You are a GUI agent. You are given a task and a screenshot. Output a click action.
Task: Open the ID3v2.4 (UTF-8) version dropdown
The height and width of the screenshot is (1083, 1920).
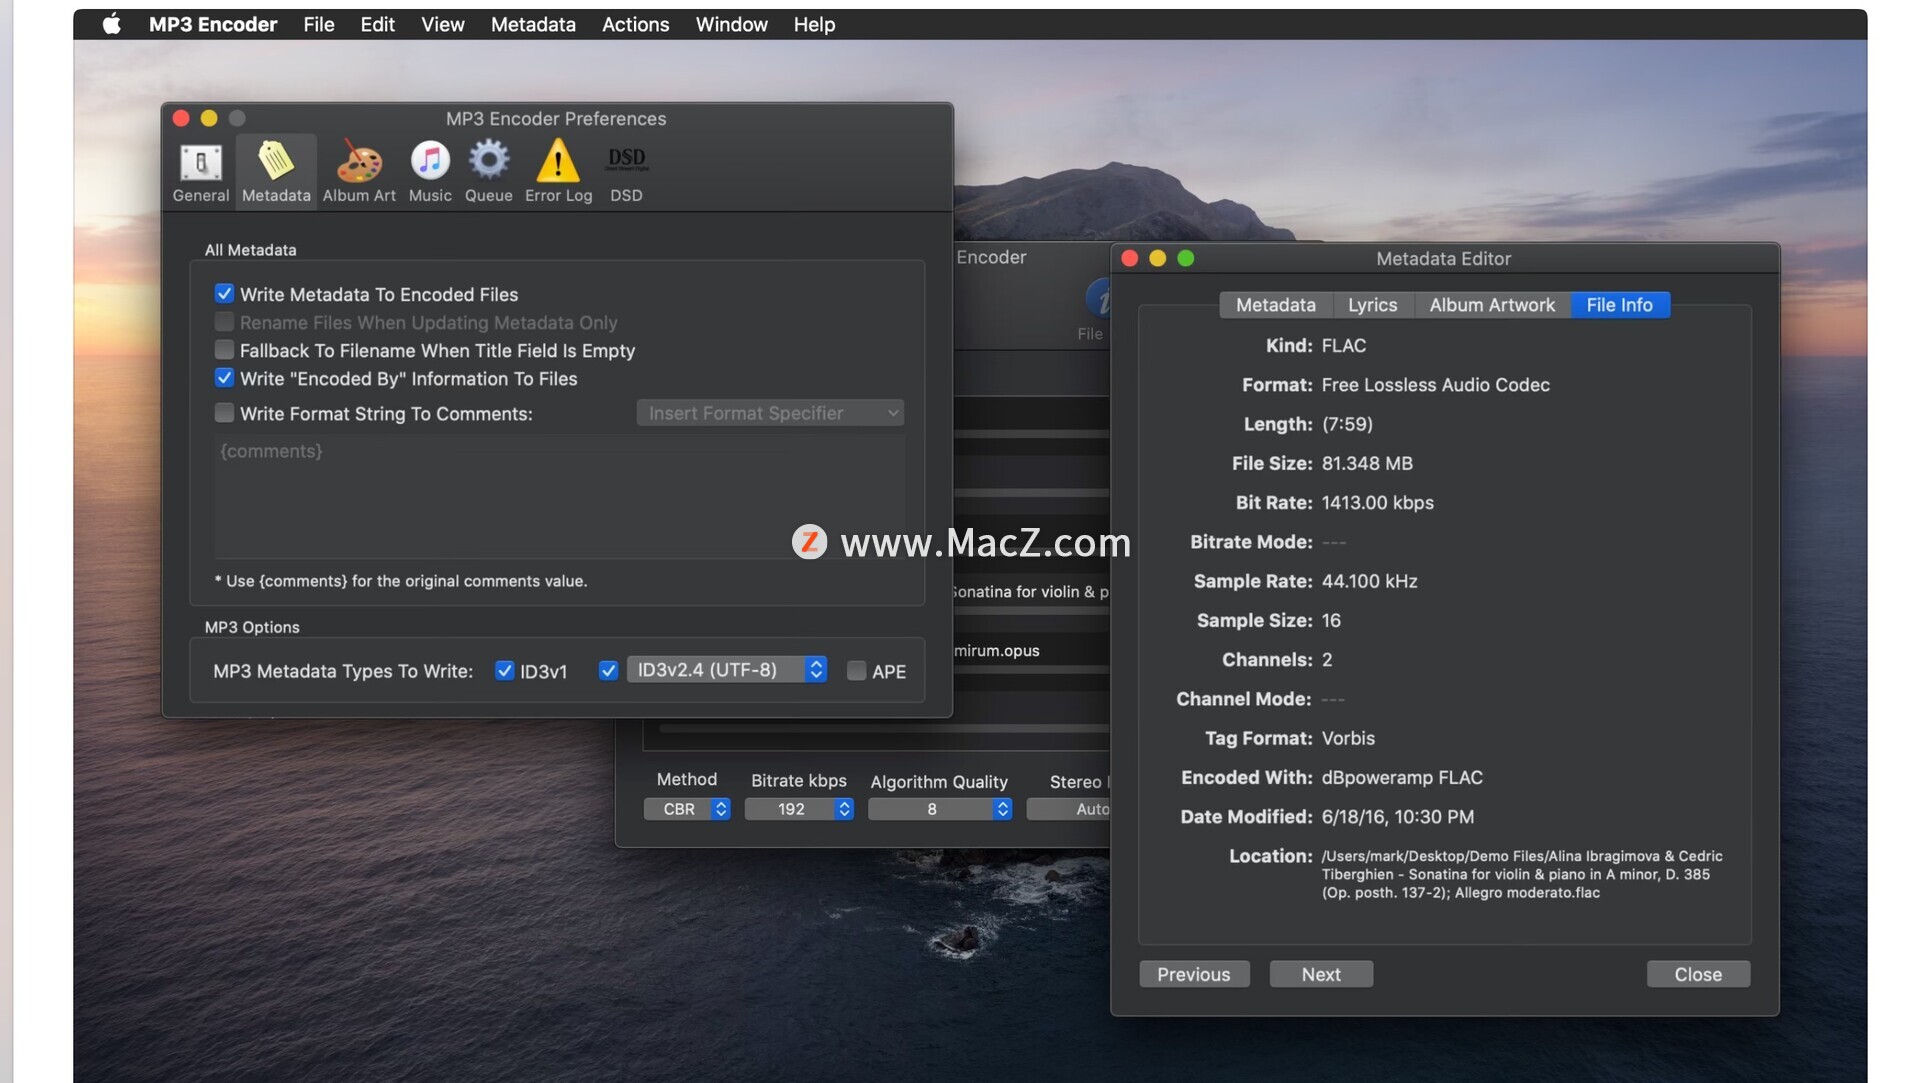727,670
